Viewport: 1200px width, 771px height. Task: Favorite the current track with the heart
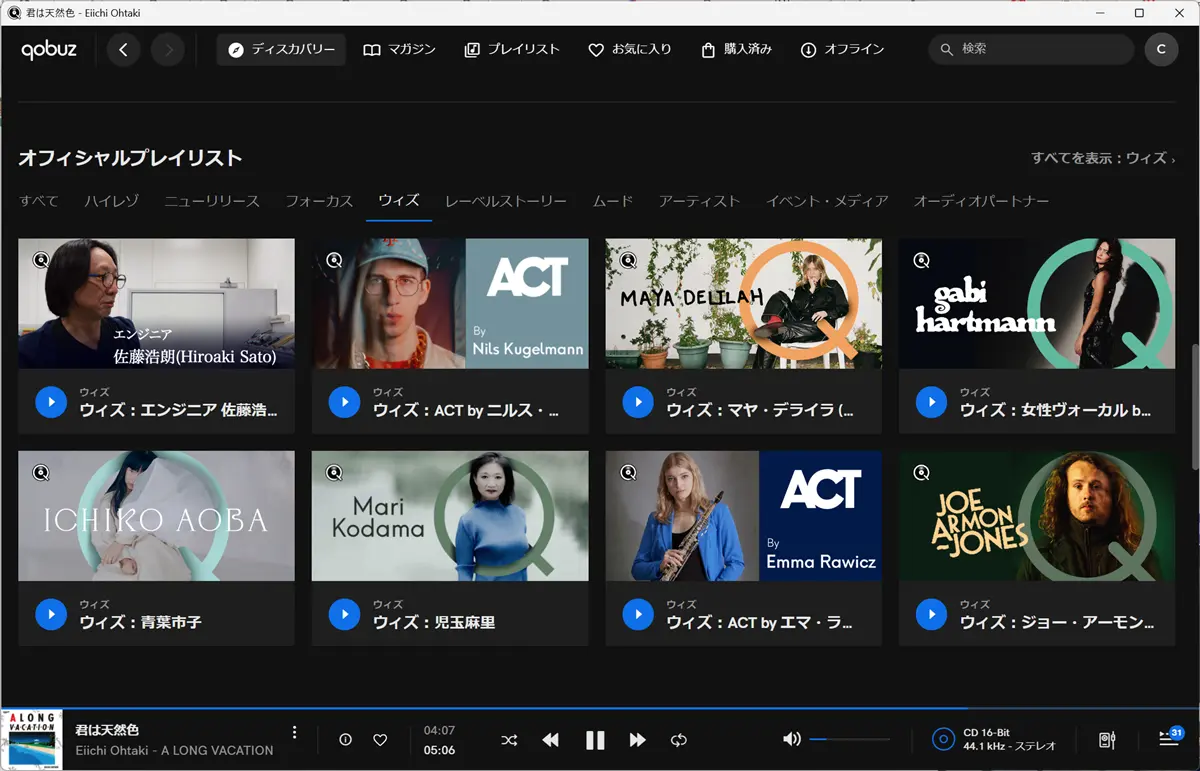[x=380, y=740]
